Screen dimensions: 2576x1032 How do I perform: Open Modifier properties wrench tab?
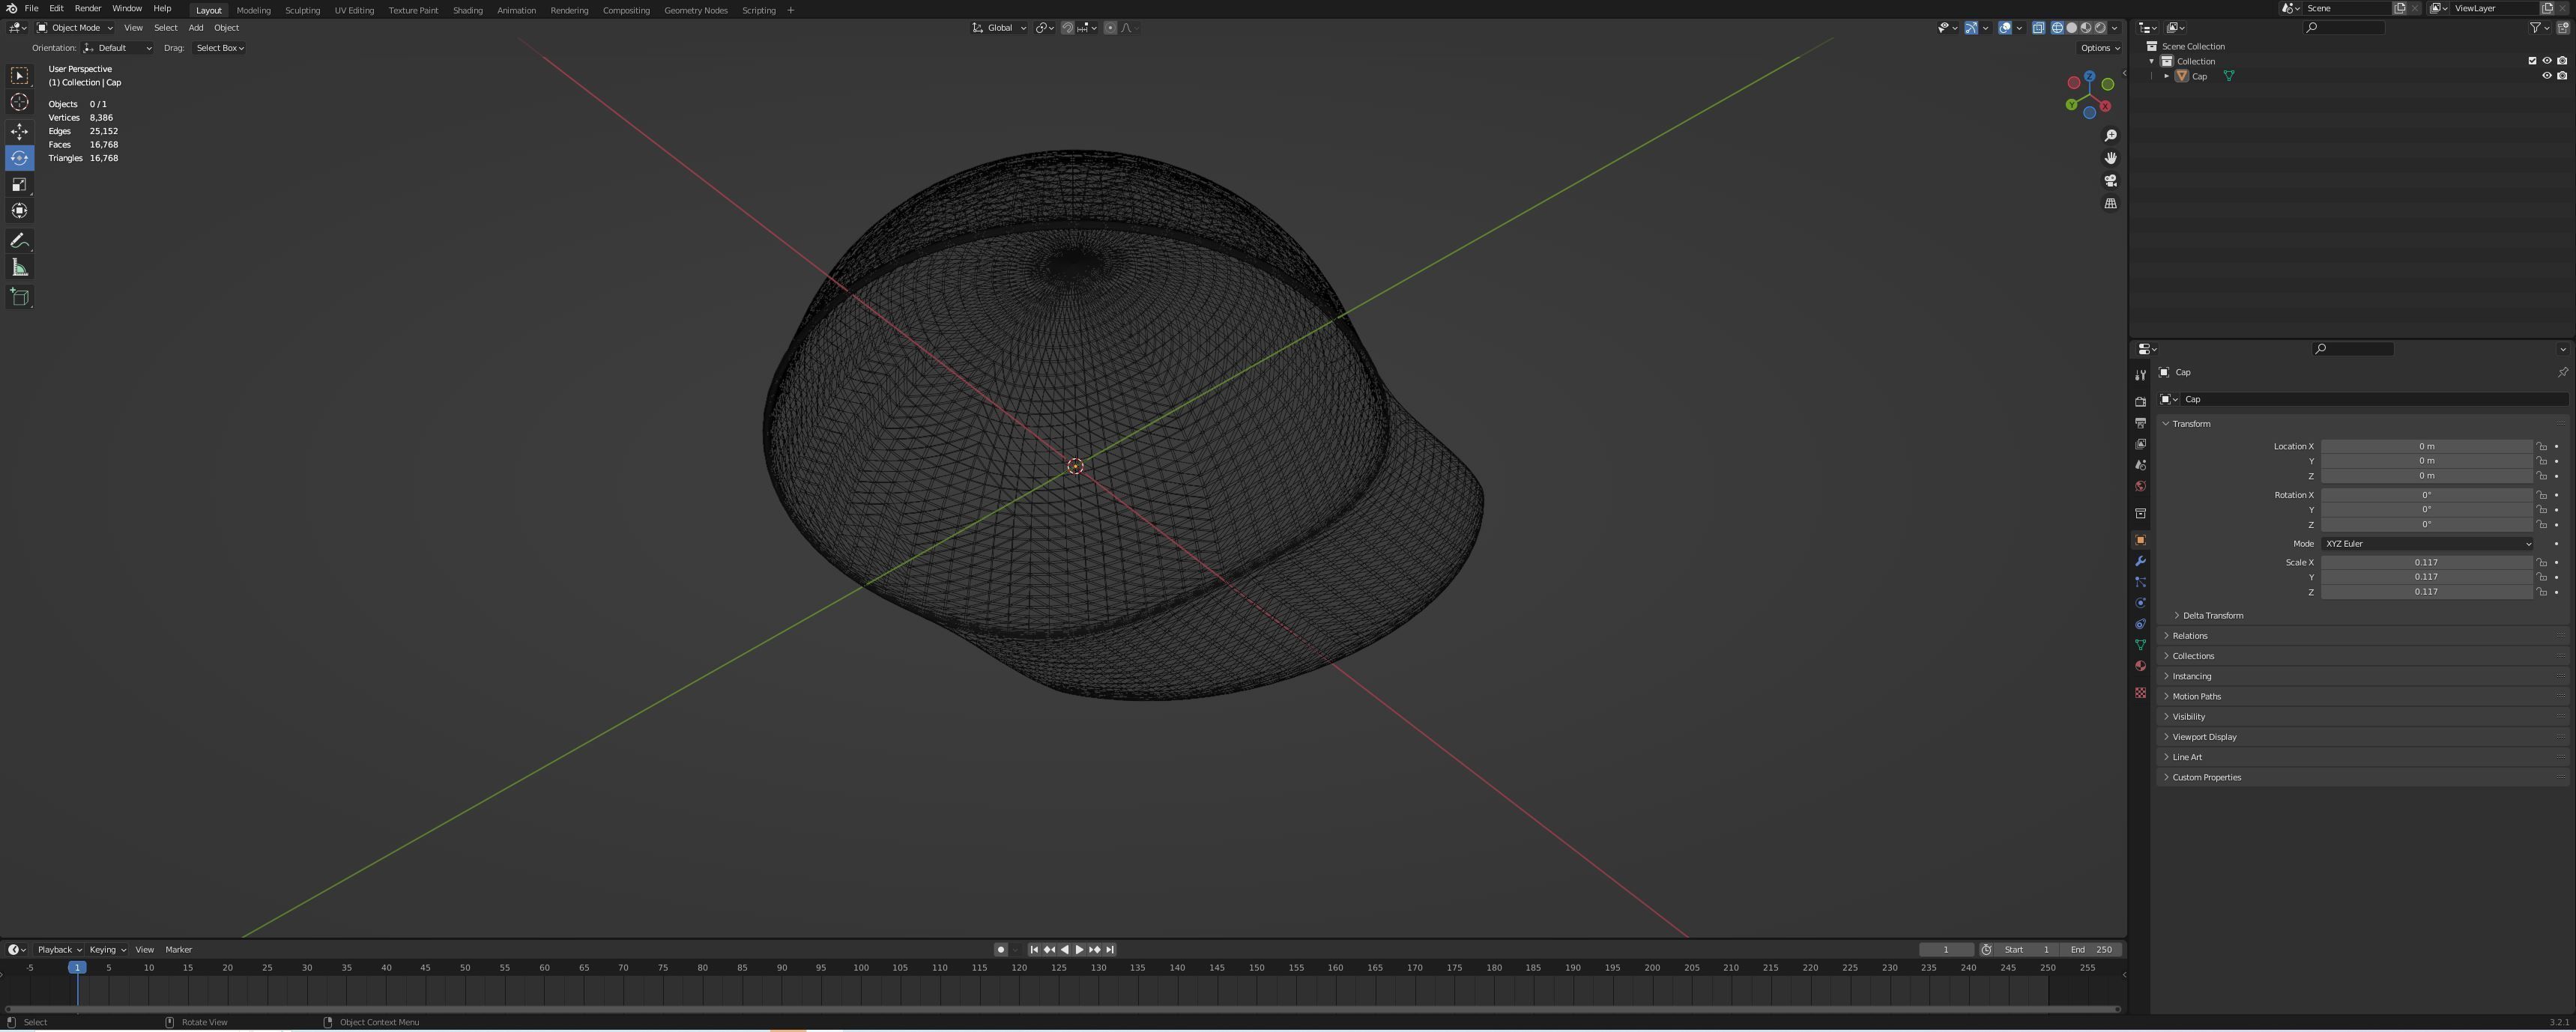coord(2140,561)
